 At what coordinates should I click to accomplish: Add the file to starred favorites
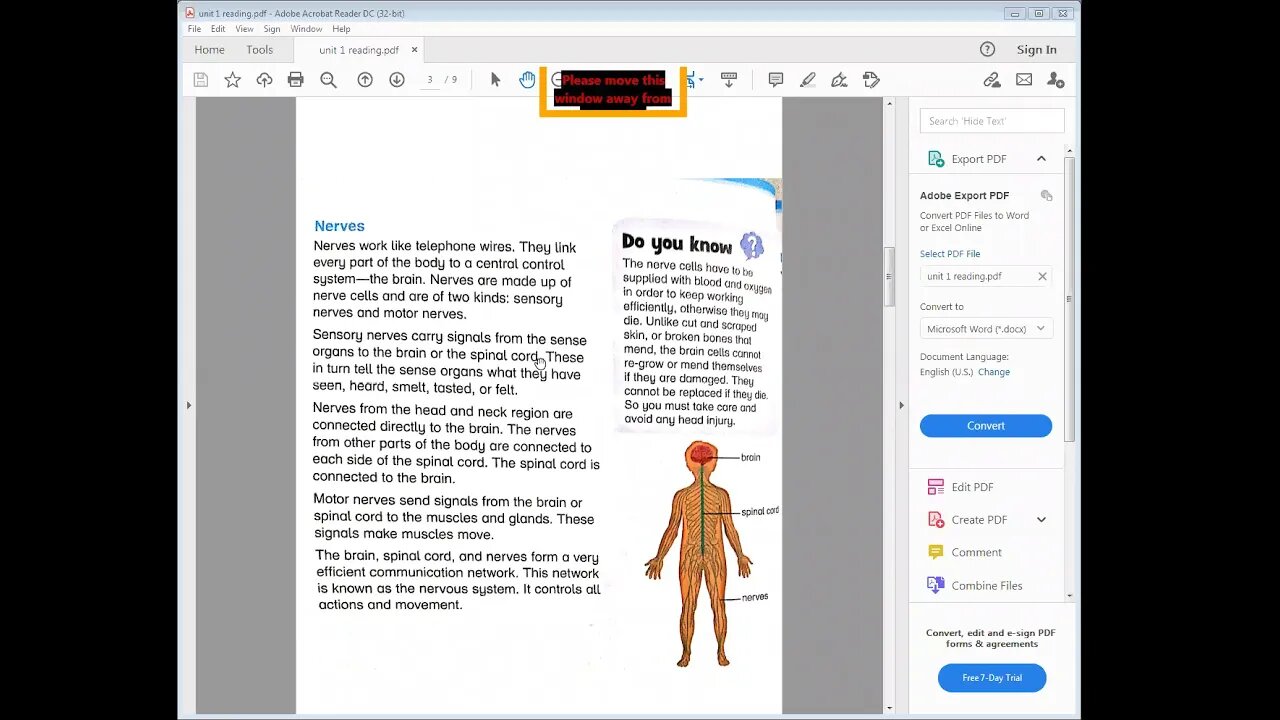[x=233, y=80]
